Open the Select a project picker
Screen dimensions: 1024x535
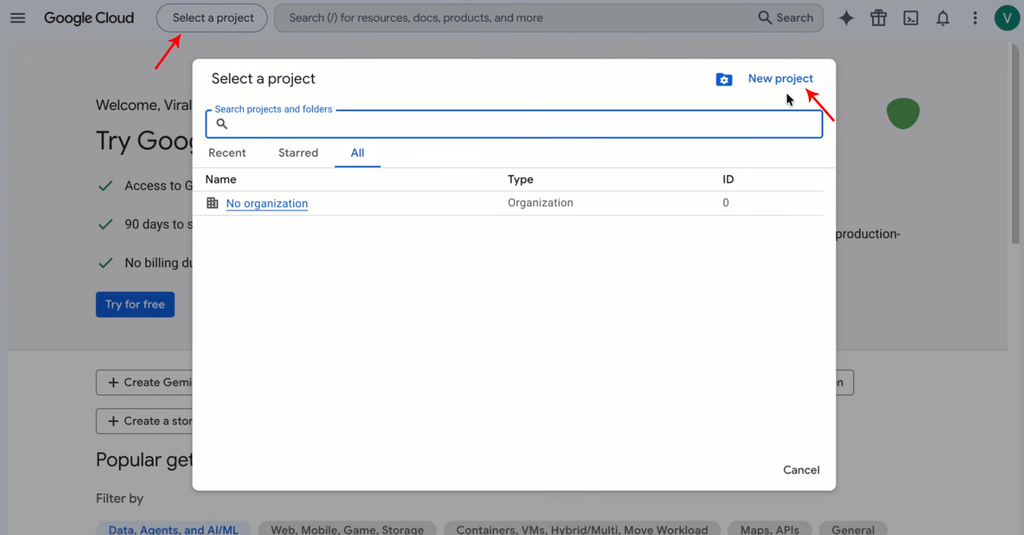pos(212,18)
